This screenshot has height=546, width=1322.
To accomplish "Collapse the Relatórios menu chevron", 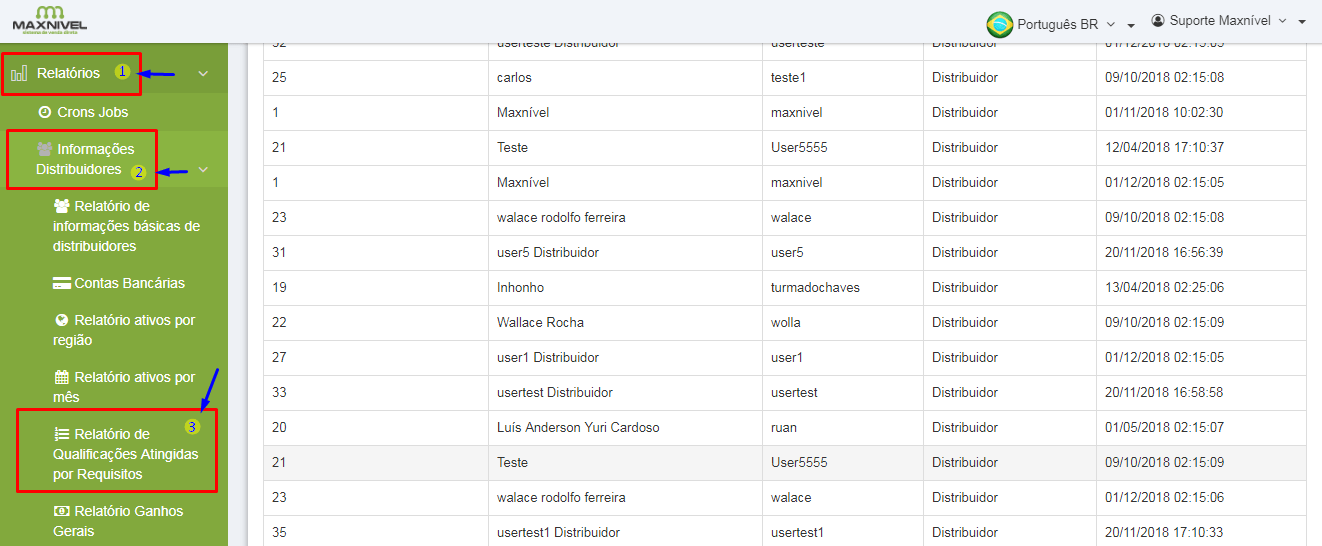I will point(203,73).
